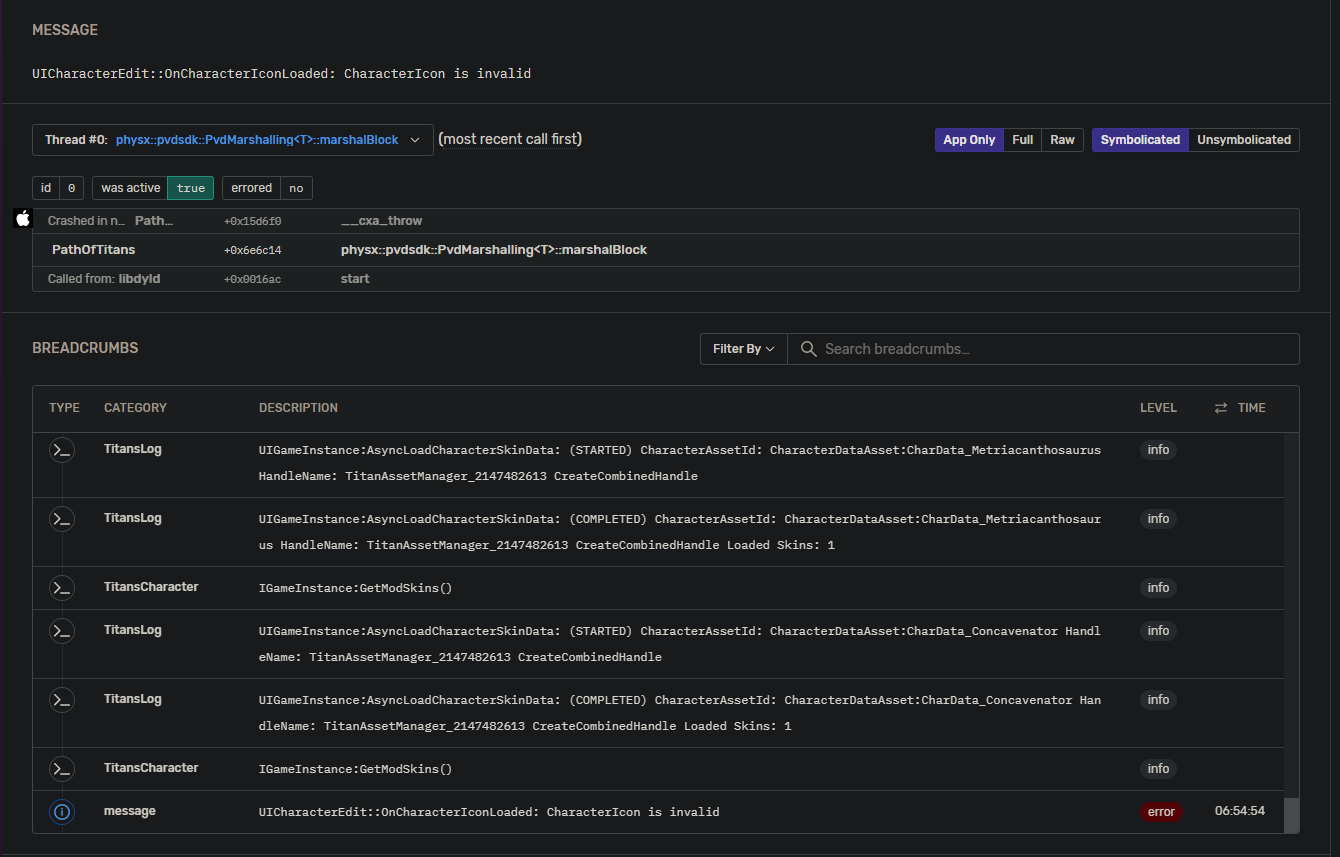Switch stack trace to App Only
1340x857 pixels.
pyautogui.click(x=968, y=139)
